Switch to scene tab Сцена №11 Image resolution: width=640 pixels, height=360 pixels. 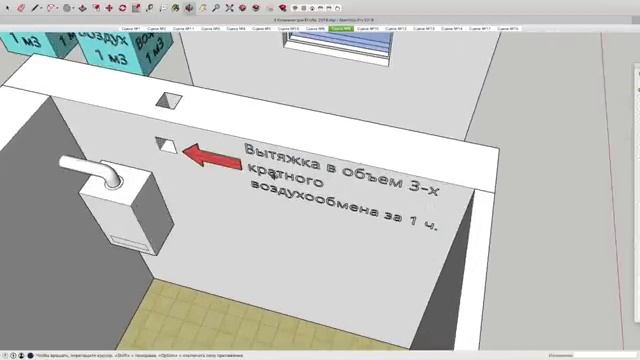pyautogui.click(x=183, y=29)
